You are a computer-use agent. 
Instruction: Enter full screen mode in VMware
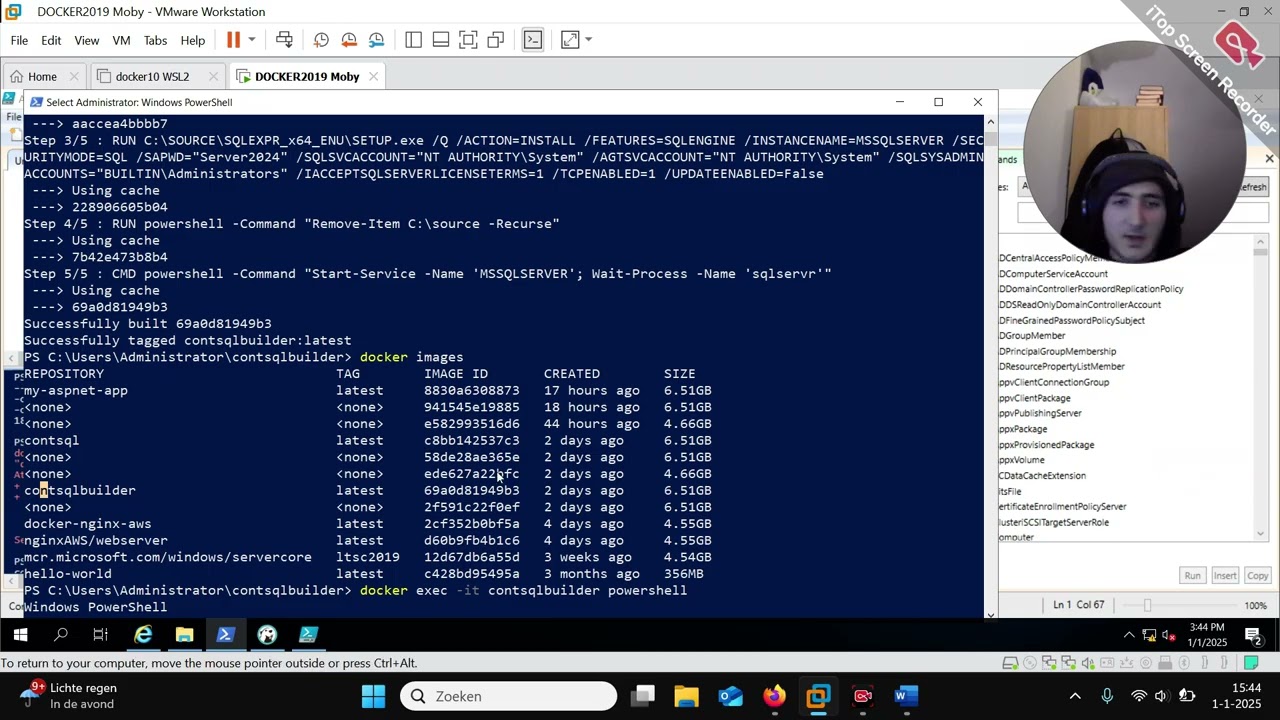point(468,40)
